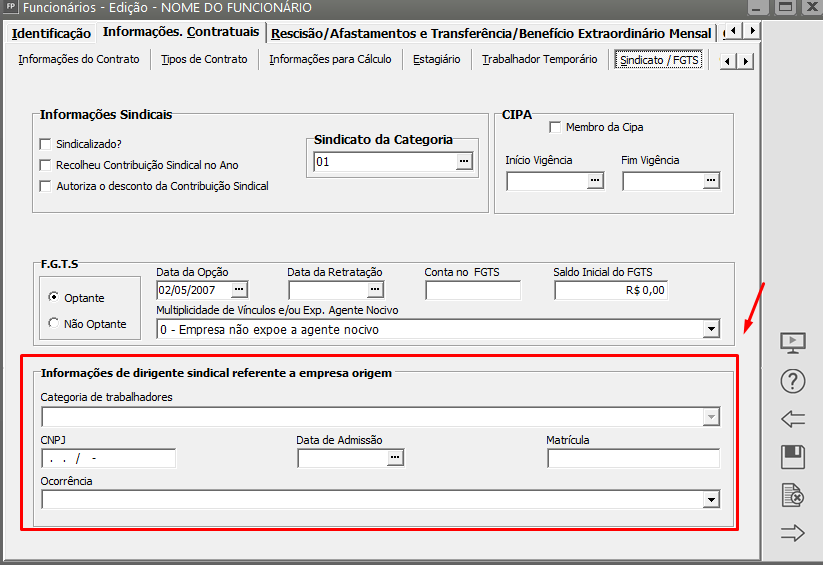Viewport: 823px width, 565px height.
Task: Go to next record with right arrow
Action: [793, 533]
